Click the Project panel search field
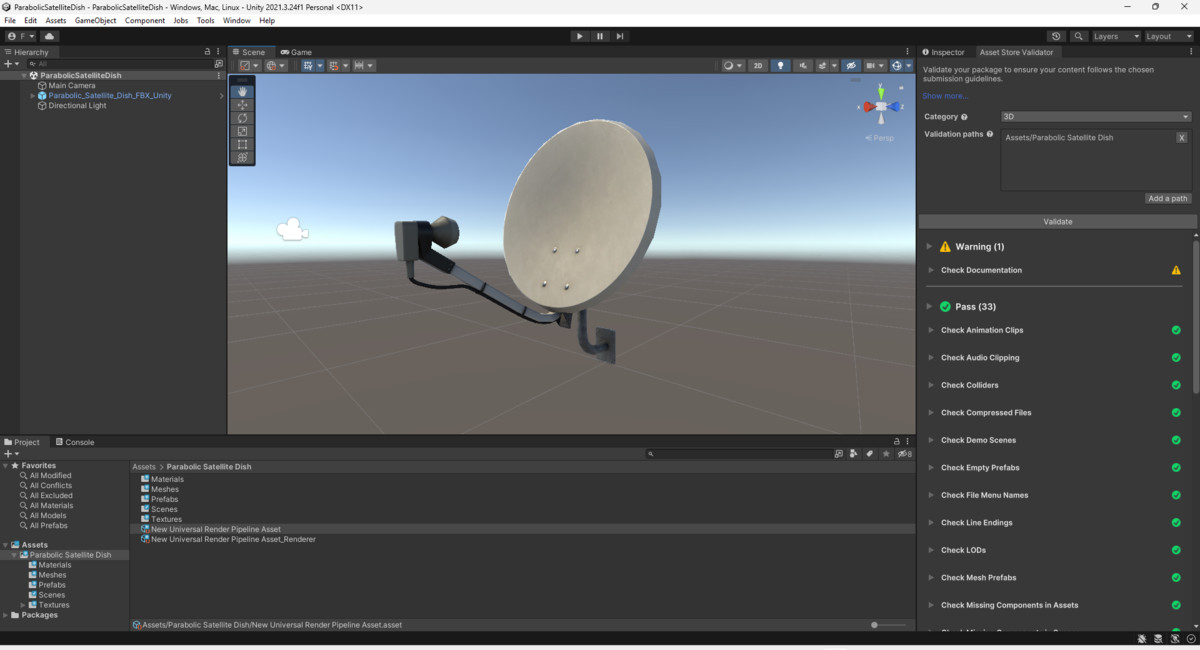 click(738, 454)
